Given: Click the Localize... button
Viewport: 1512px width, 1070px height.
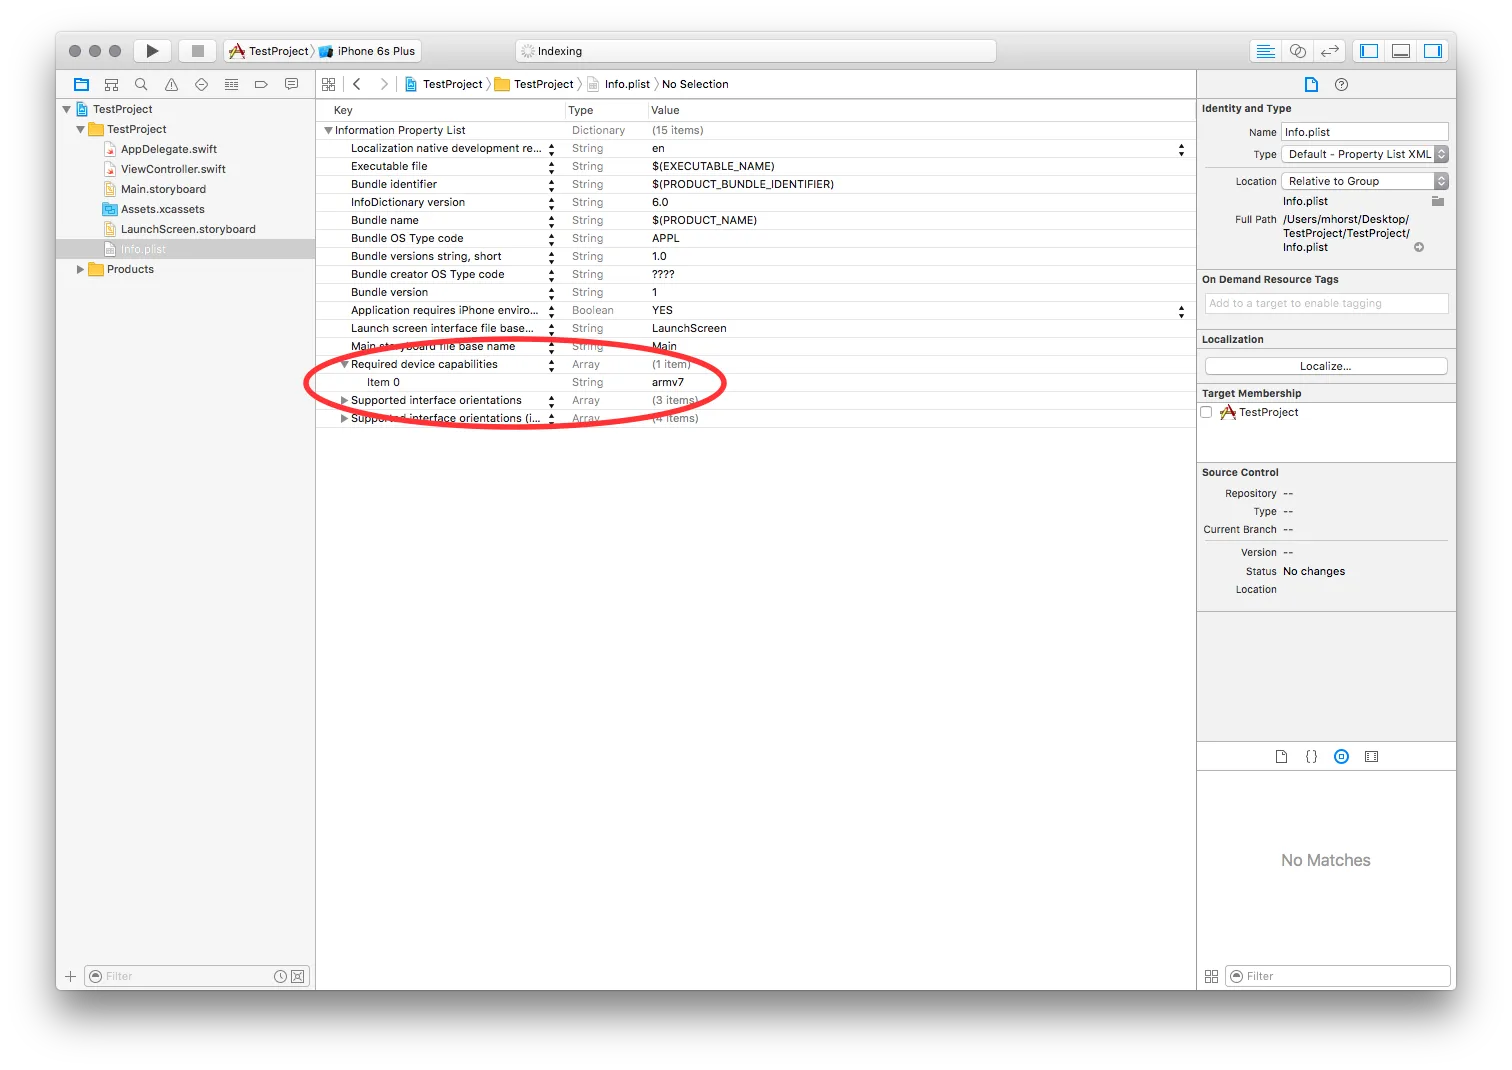Looking at the screenshot, I should pos(1326,366).
